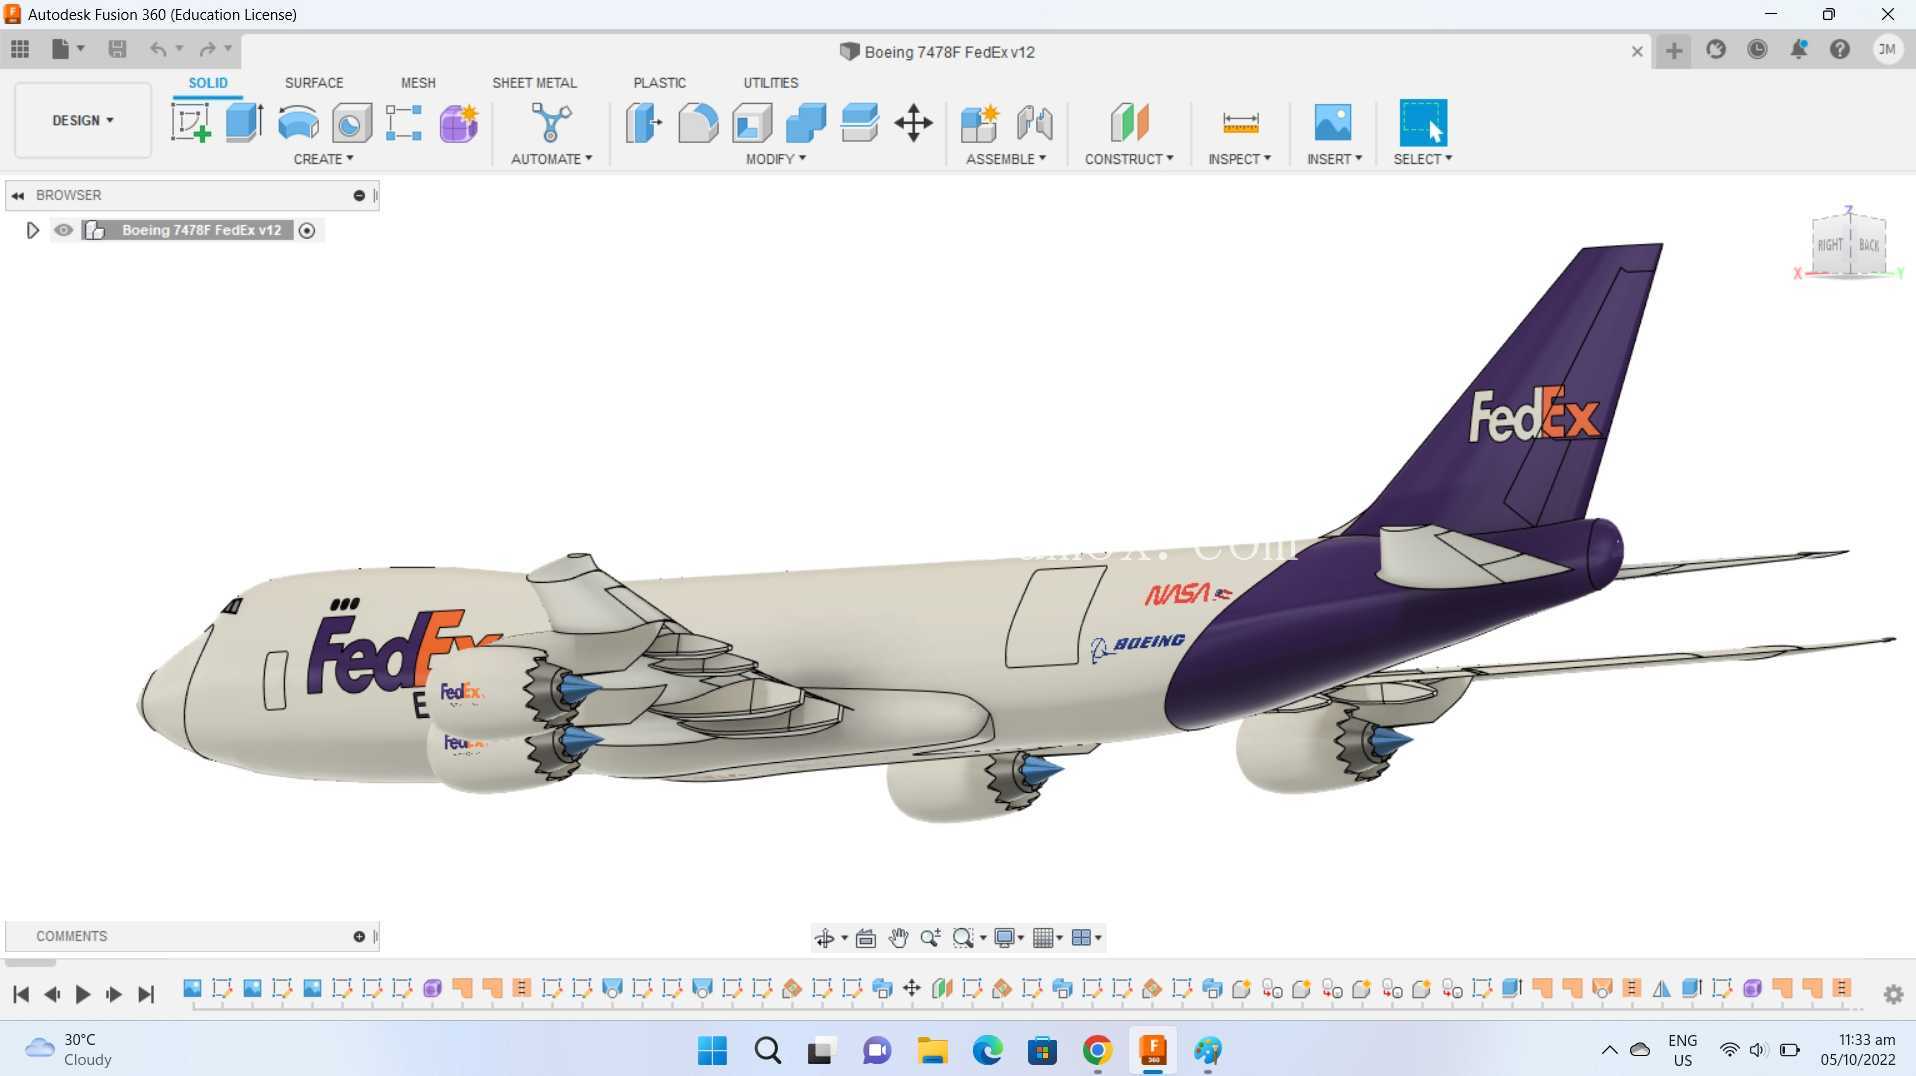Click the Save icon
1916x1076 pixels.
pos(117,49)
